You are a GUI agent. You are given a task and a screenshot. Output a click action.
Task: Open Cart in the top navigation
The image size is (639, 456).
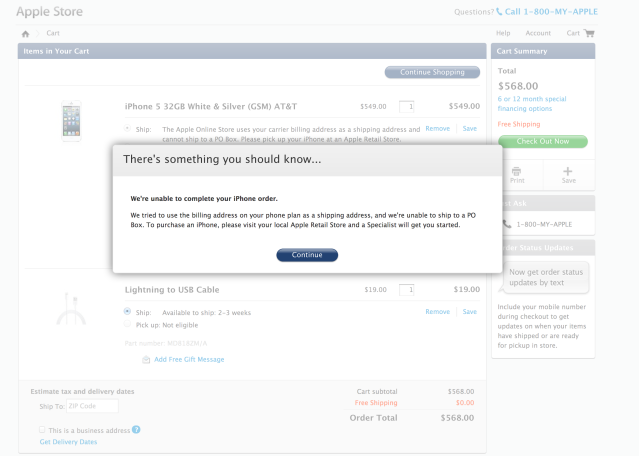tap(573, 33)
